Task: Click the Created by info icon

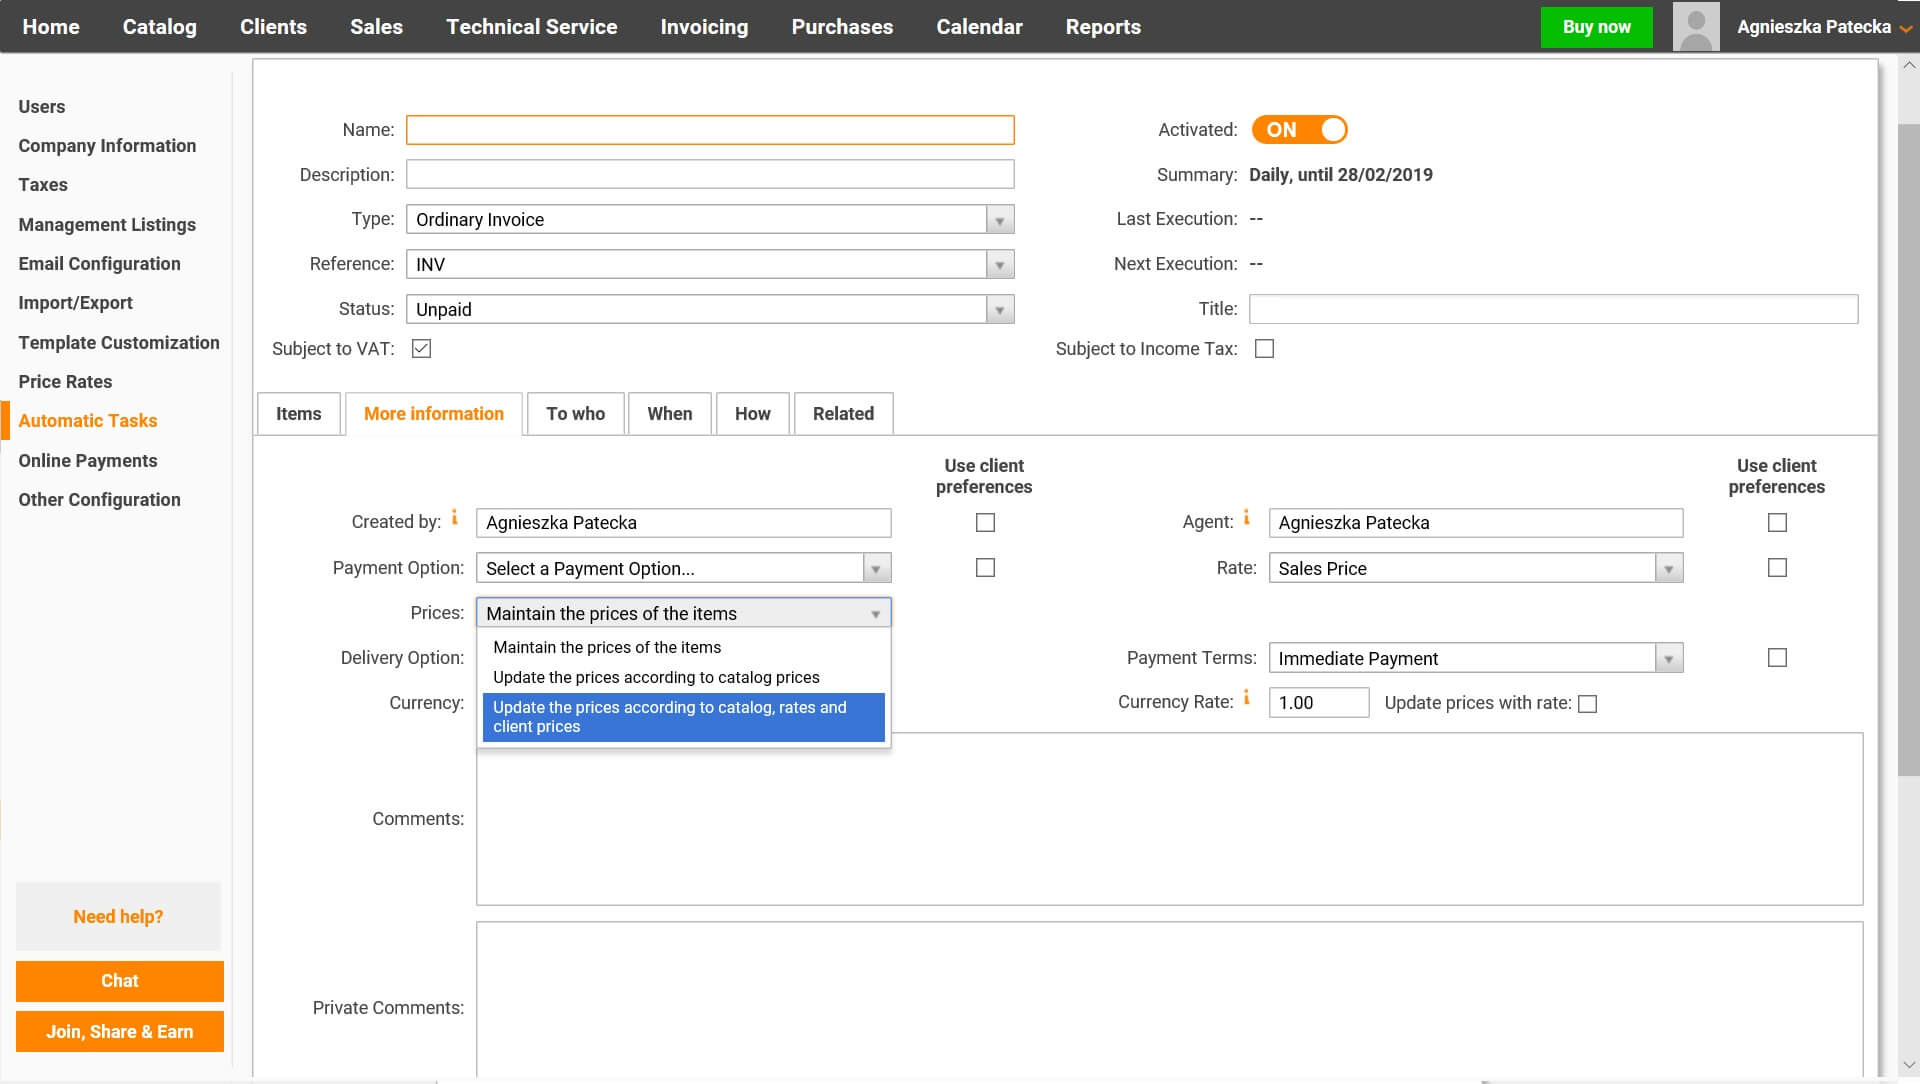Action: click(x=454, y=517)
